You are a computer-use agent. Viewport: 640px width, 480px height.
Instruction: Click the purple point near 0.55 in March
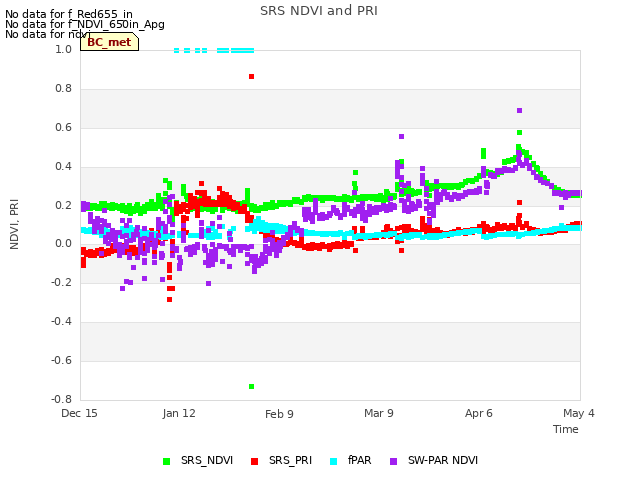click(402, 137)
